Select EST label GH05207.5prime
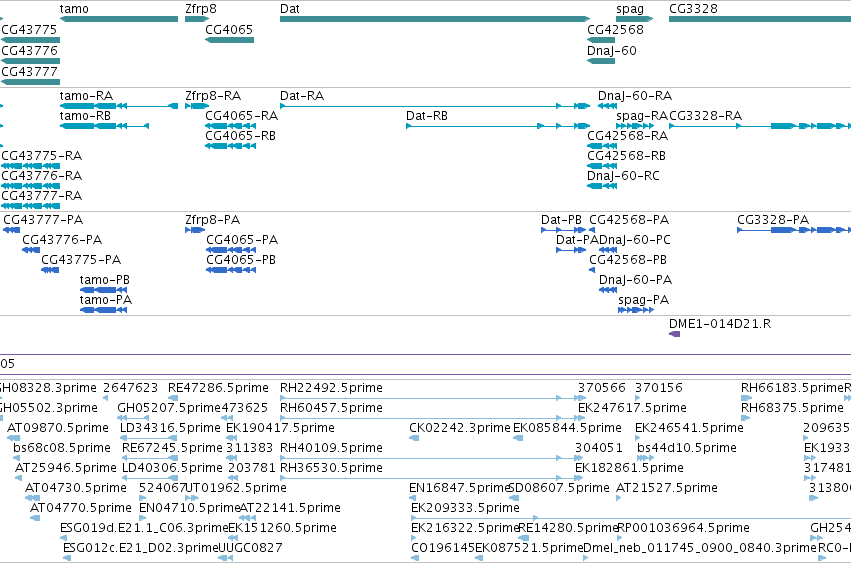851x563 pixels. coord(169,408)
